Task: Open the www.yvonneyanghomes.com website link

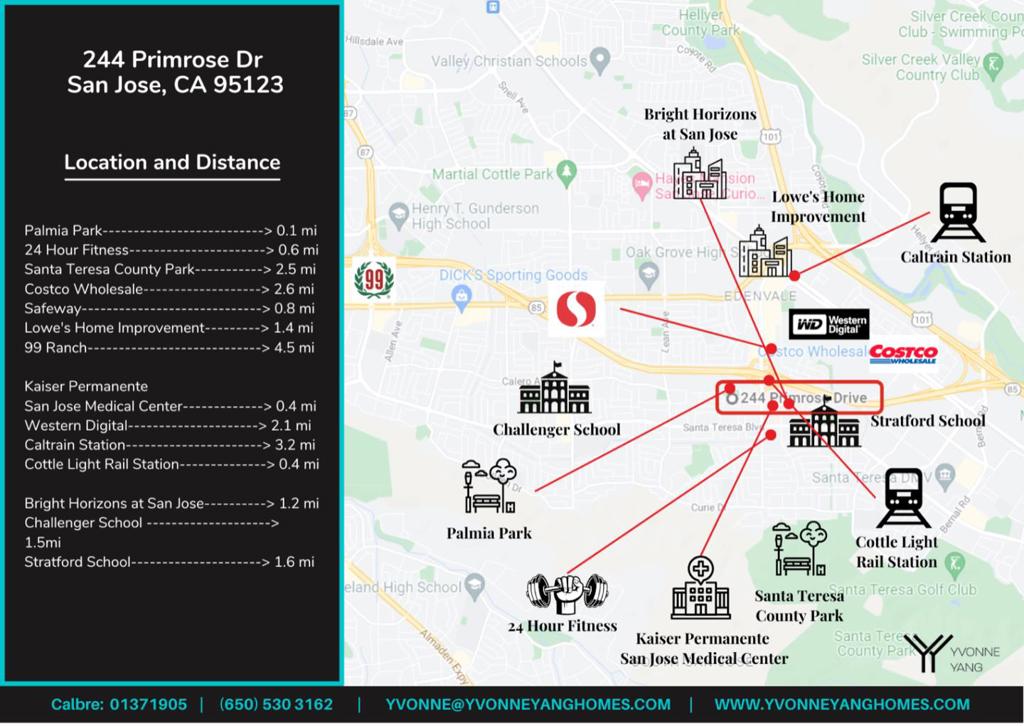Action: coord(842,704)
